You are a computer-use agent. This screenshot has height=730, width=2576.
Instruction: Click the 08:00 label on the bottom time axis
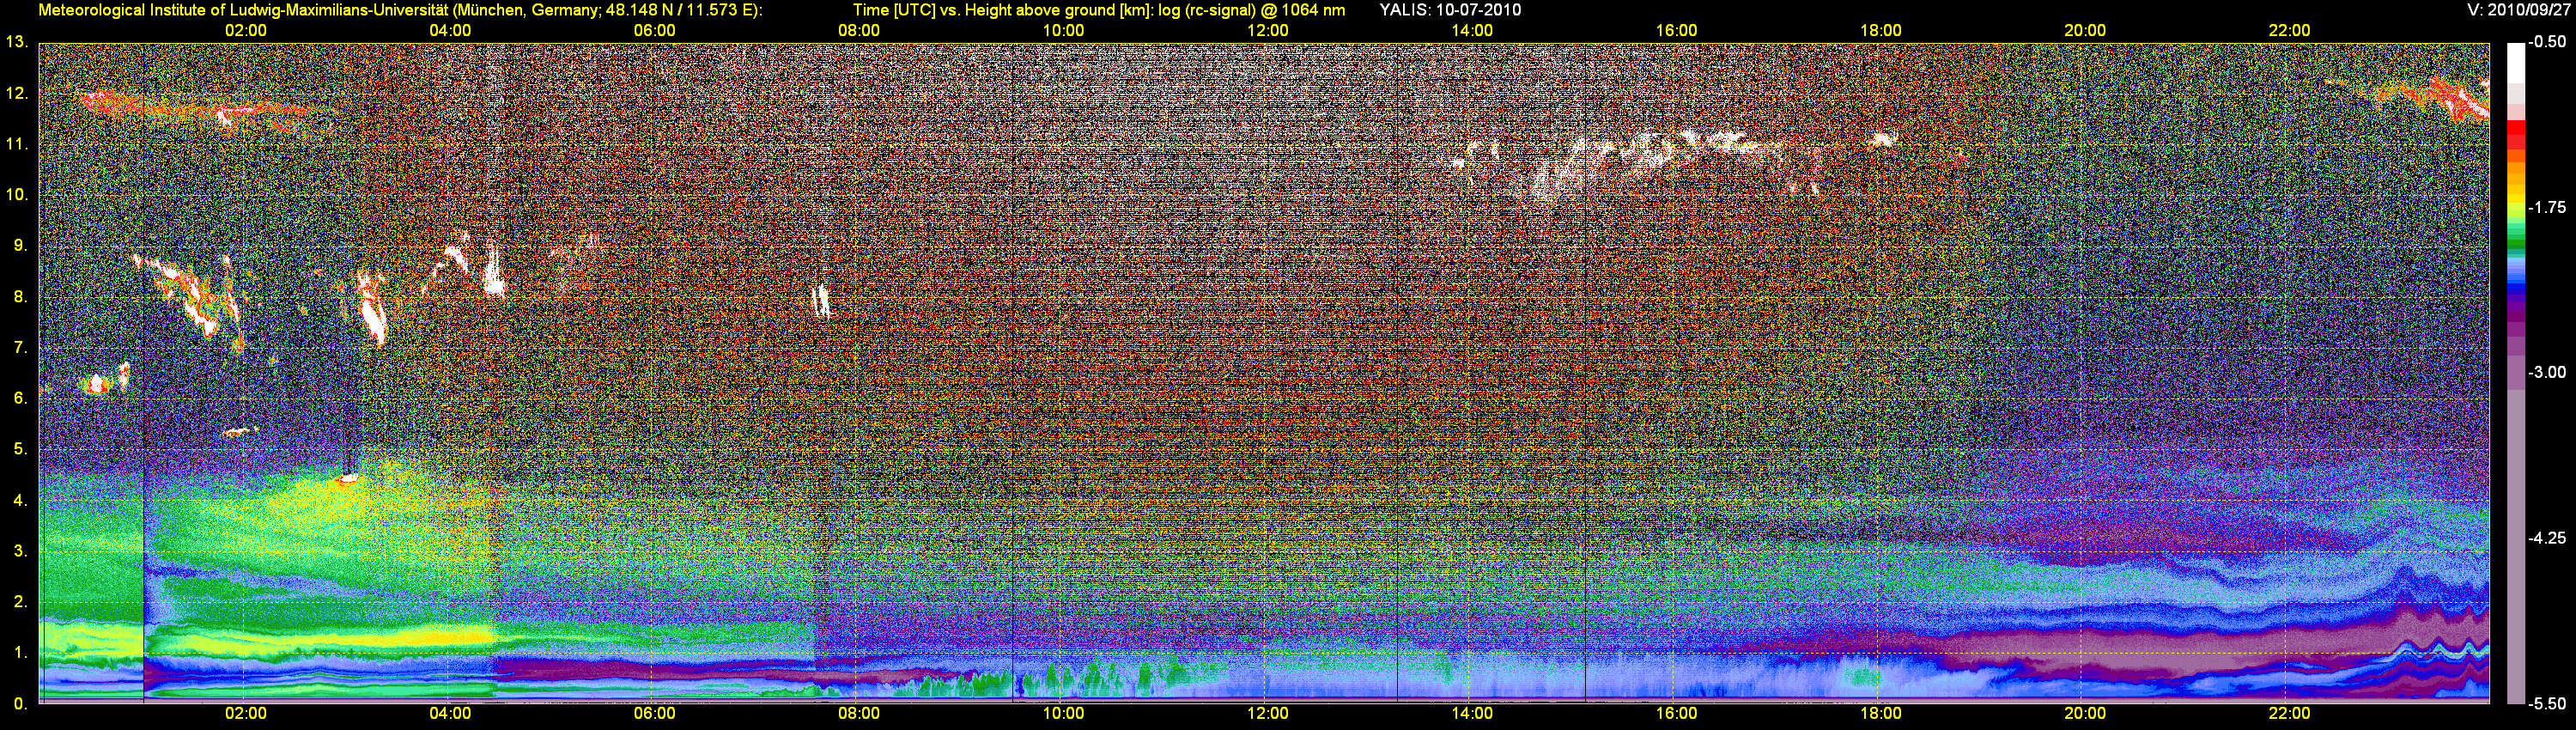[x=859, y=714]
